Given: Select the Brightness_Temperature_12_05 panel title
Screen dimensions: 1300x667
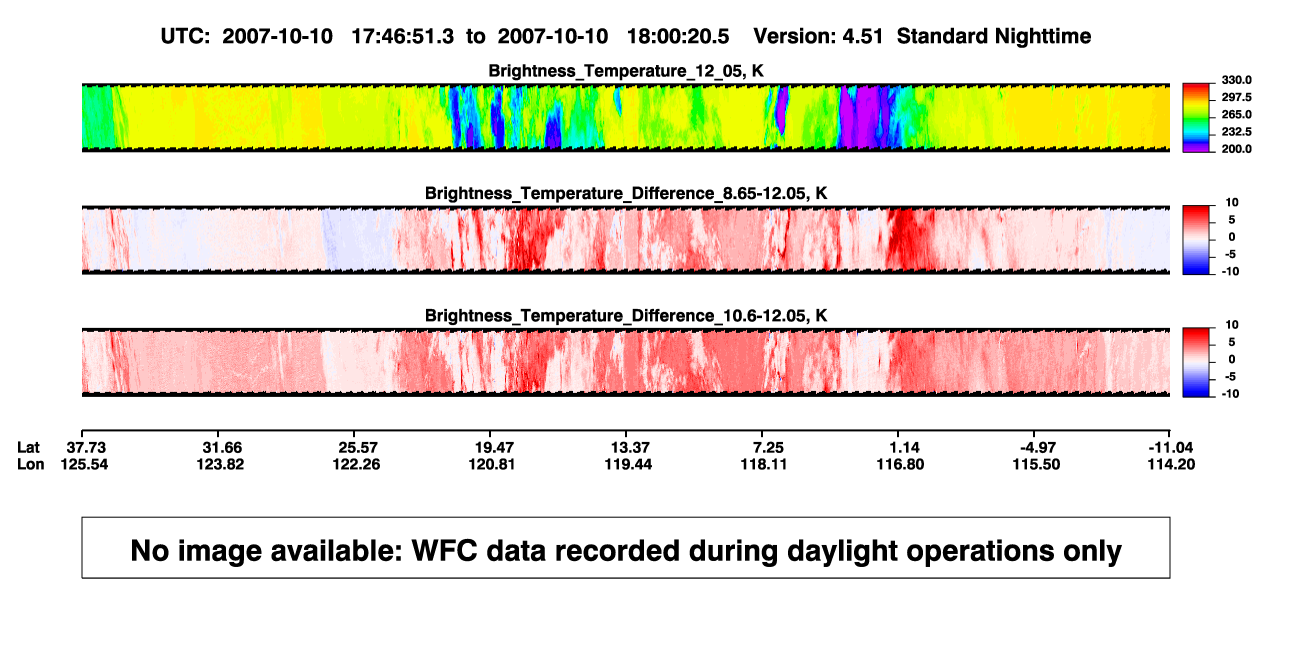Looking at the screenshot, I should [626, 70].
